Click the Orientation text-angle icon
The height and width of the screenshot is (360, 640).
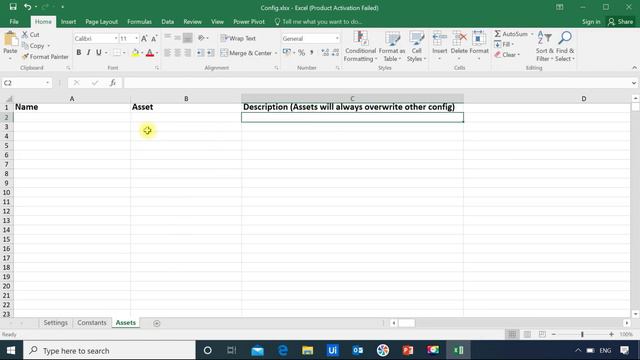pyautogui.click(x=201, y=38)
